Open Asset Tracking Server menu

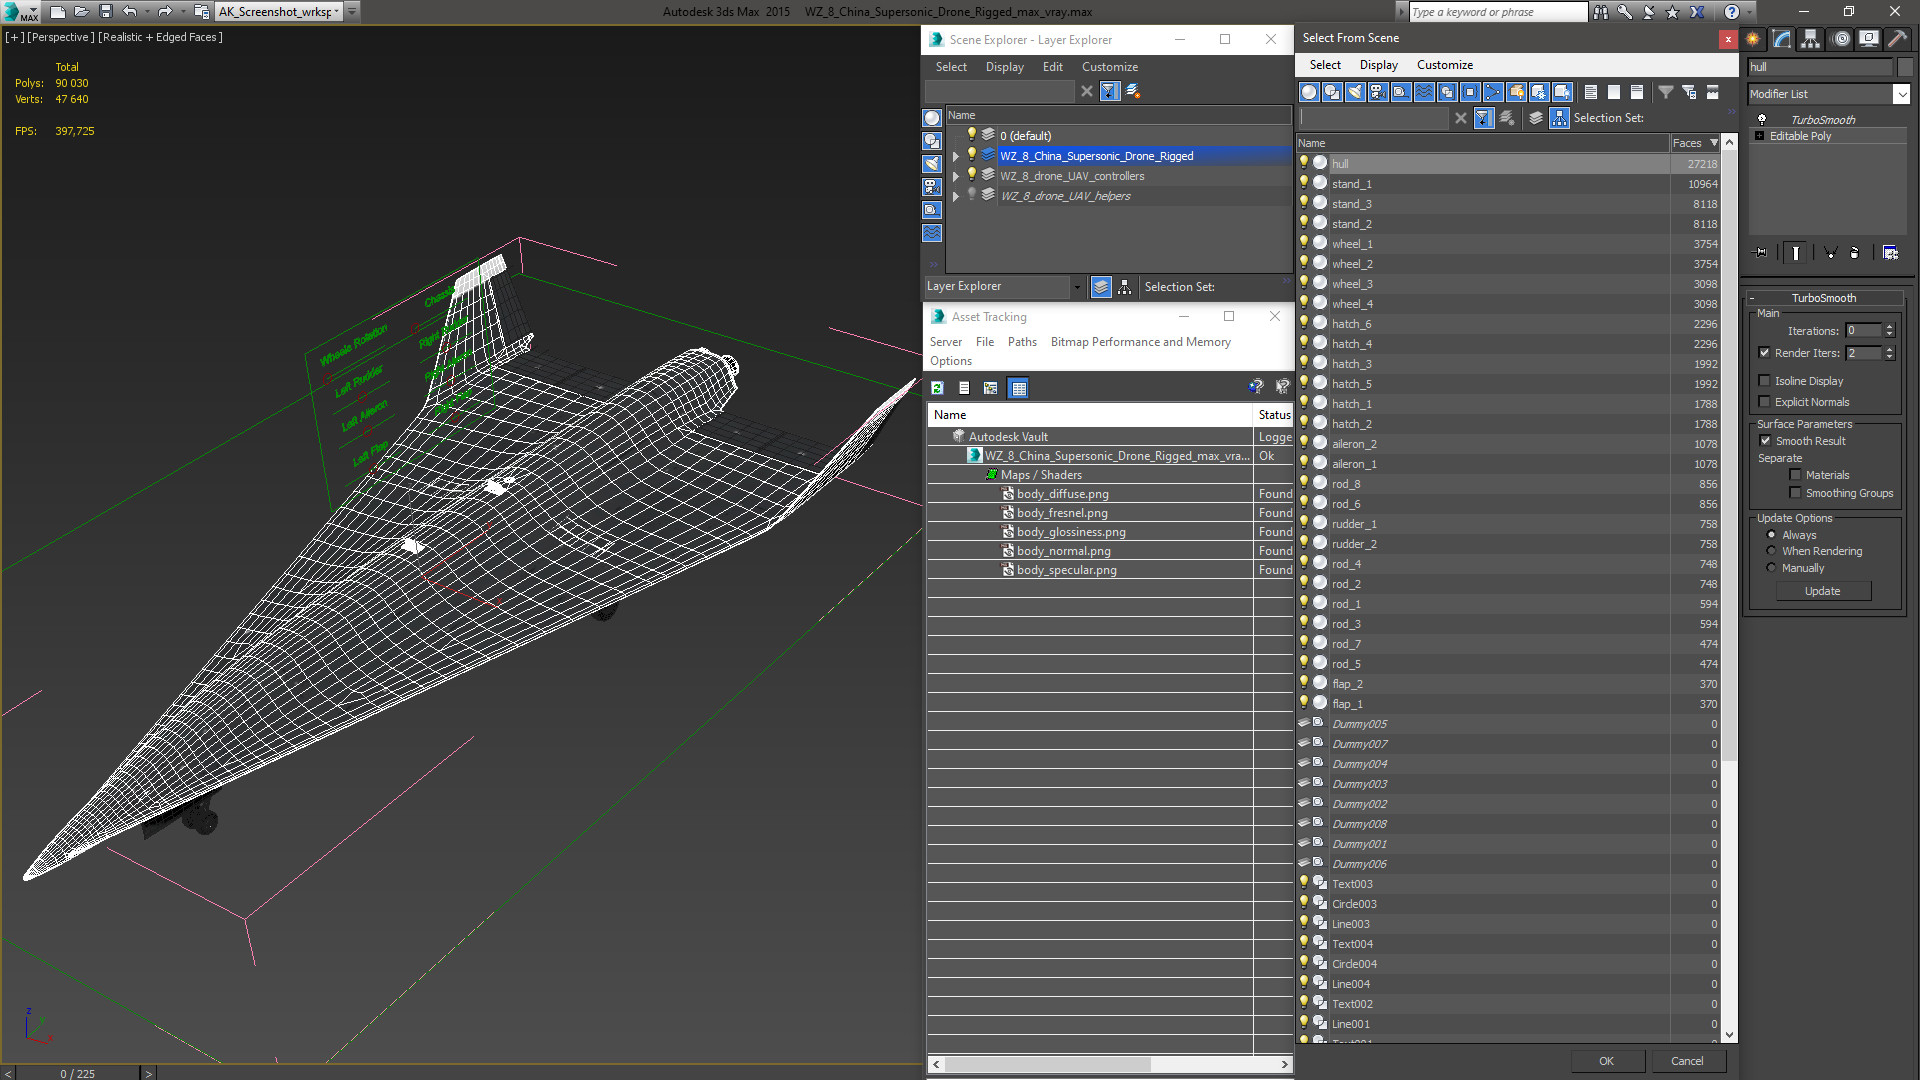[x=945, y=342]
